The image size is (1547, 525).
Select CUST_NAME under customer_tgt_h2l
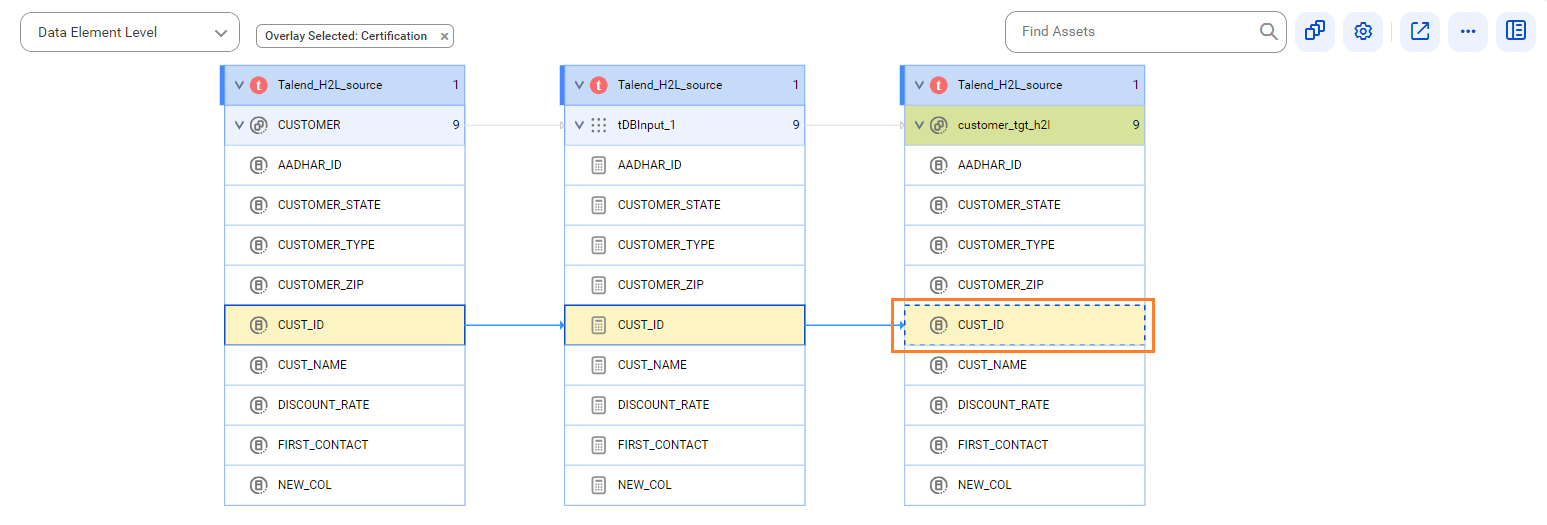click(x=1025, y=365)
